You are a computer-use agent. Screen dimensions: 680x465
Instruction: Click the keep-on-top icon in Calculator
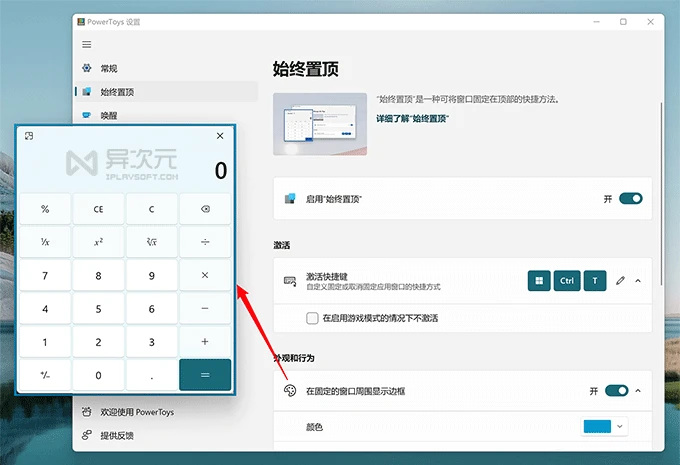pos(29,136)
